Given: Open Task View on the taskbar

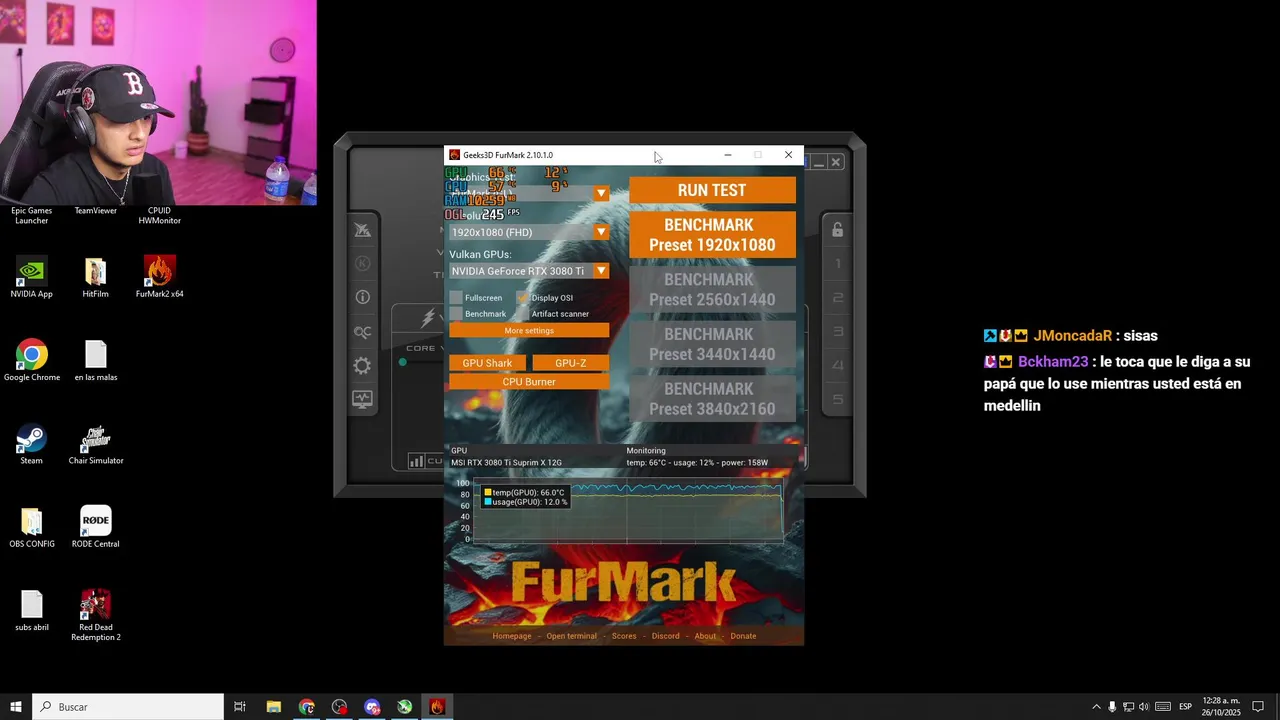Looking at the screenshot, I should [240, 707].
